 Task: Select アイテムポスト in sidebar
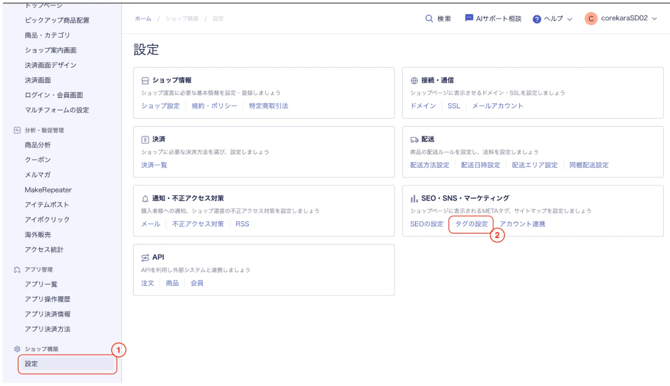pos(47,204)
